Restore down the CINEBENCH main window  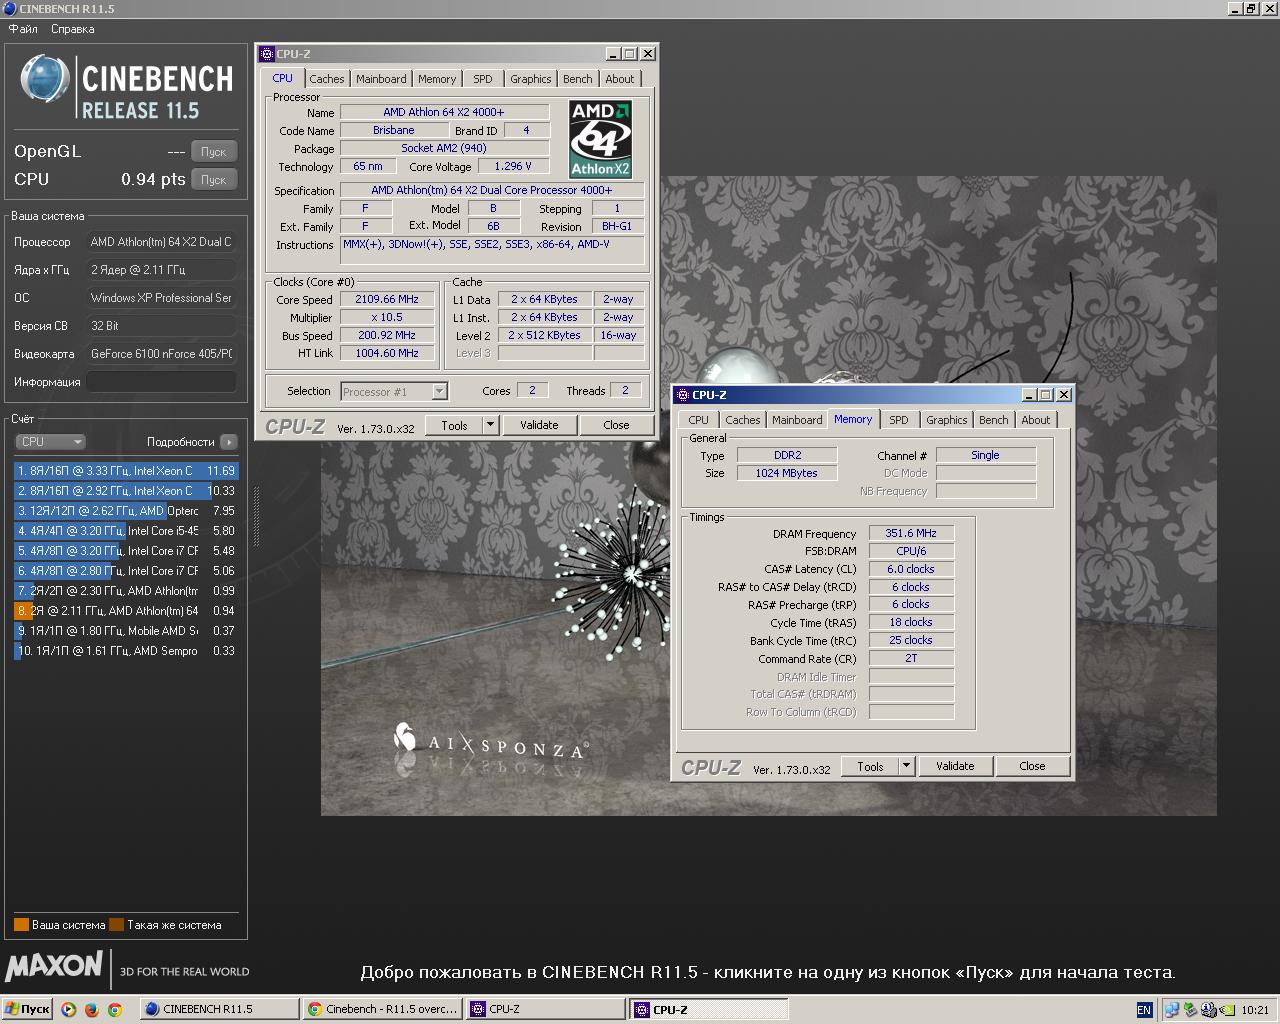pyautogui.click(x=1250, y=9)
